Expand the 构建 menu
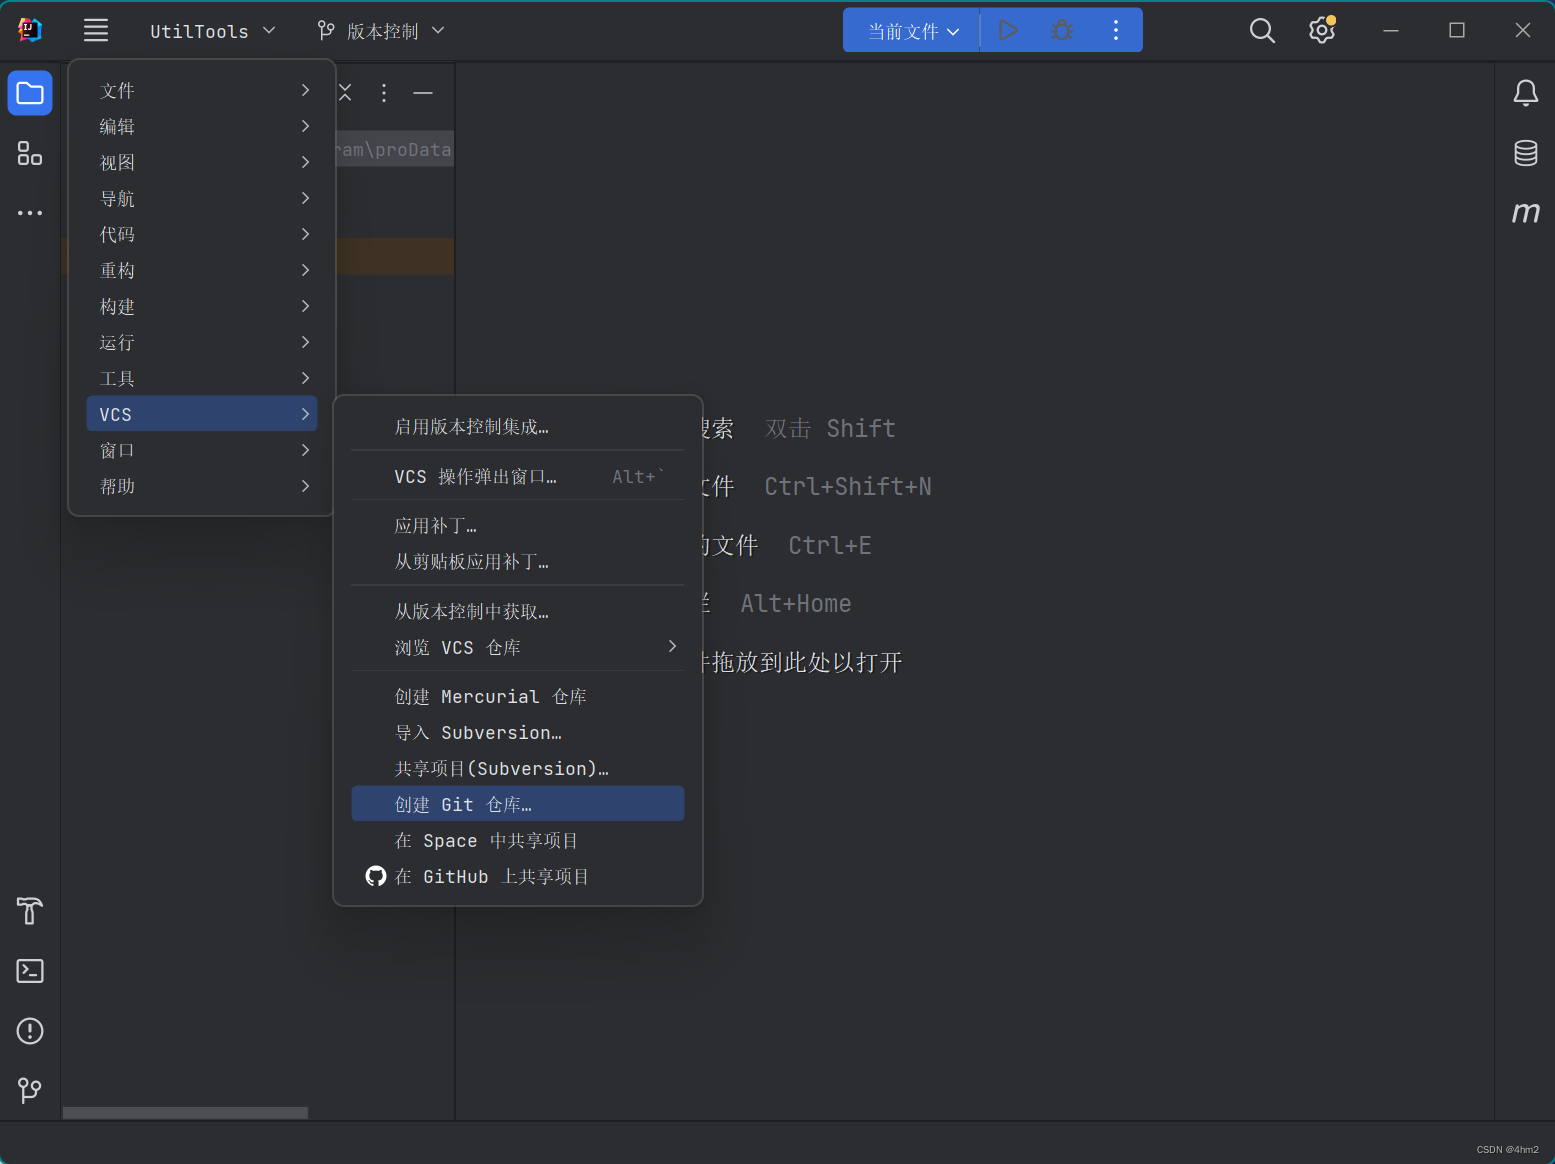 (x=202, y=306)
